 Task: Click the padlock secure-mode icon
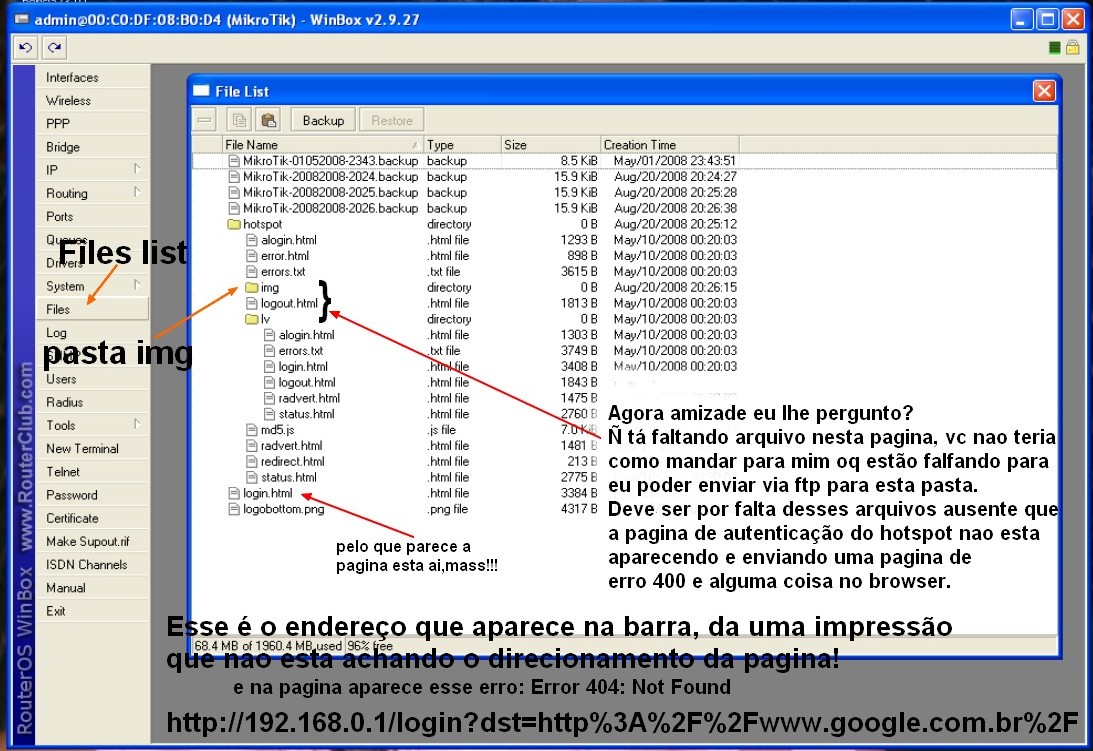(1073, 47)
